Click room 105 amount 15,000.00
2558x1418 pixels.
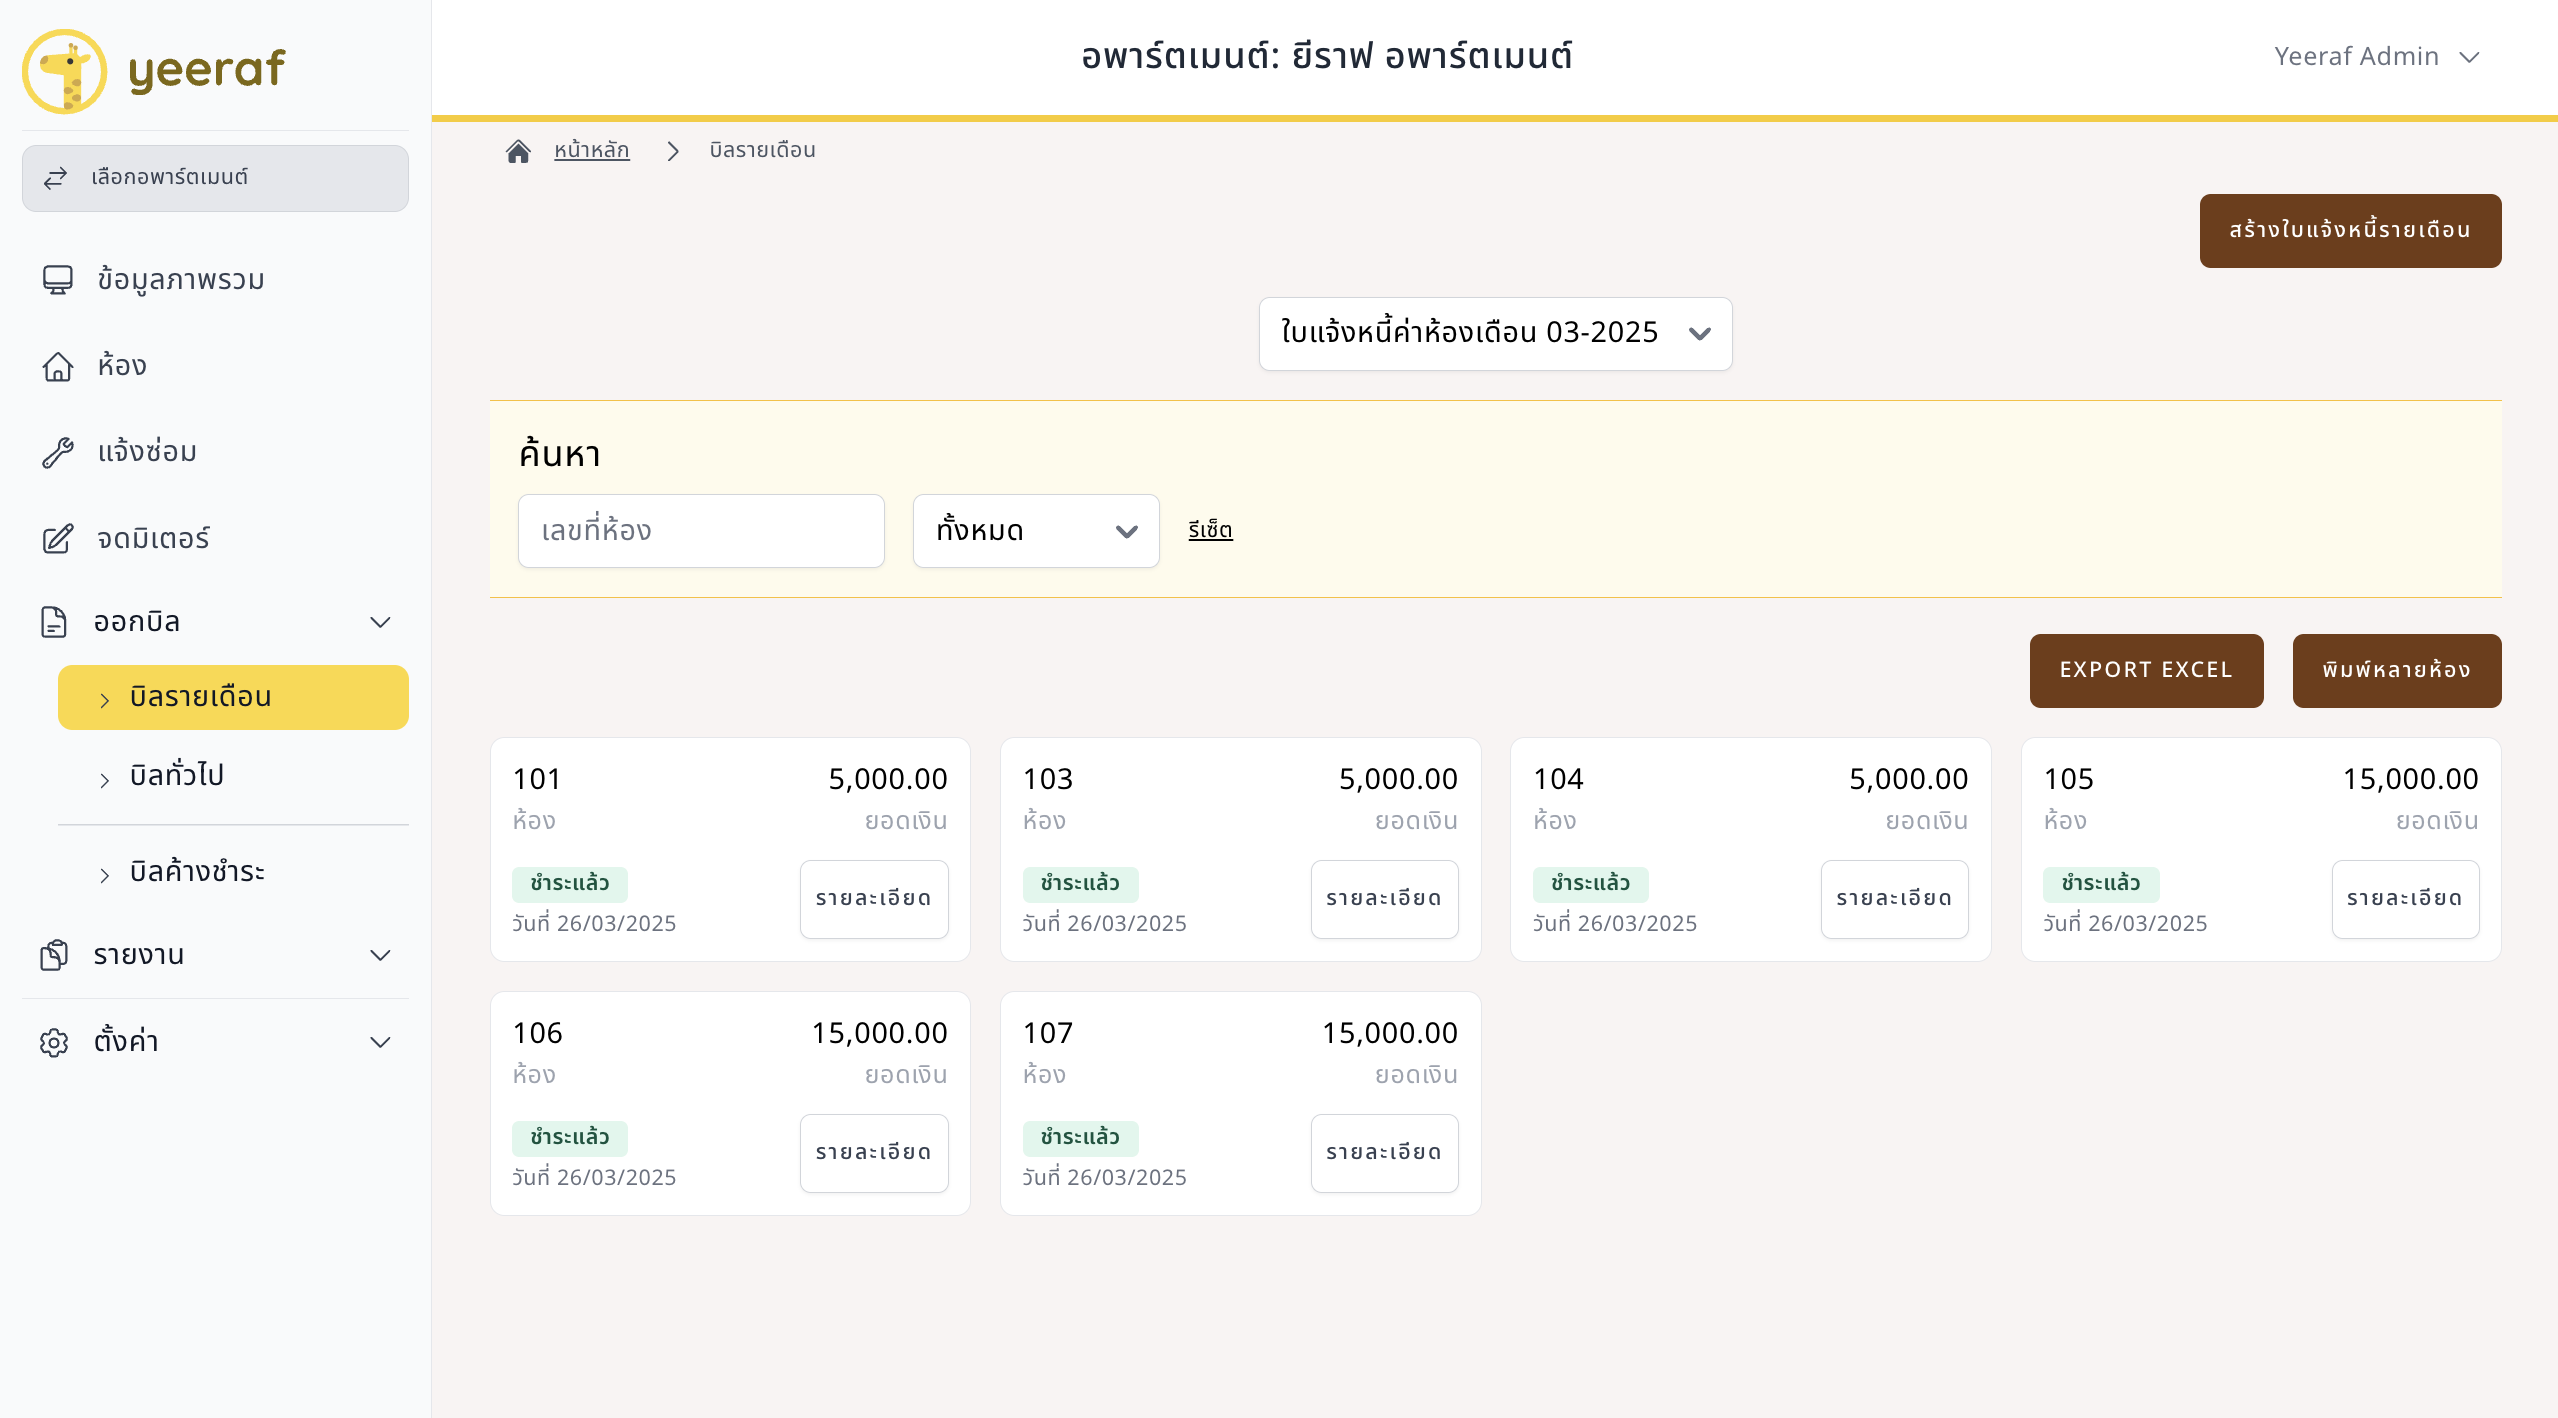pyautogui.click(x=2410, y=779)
